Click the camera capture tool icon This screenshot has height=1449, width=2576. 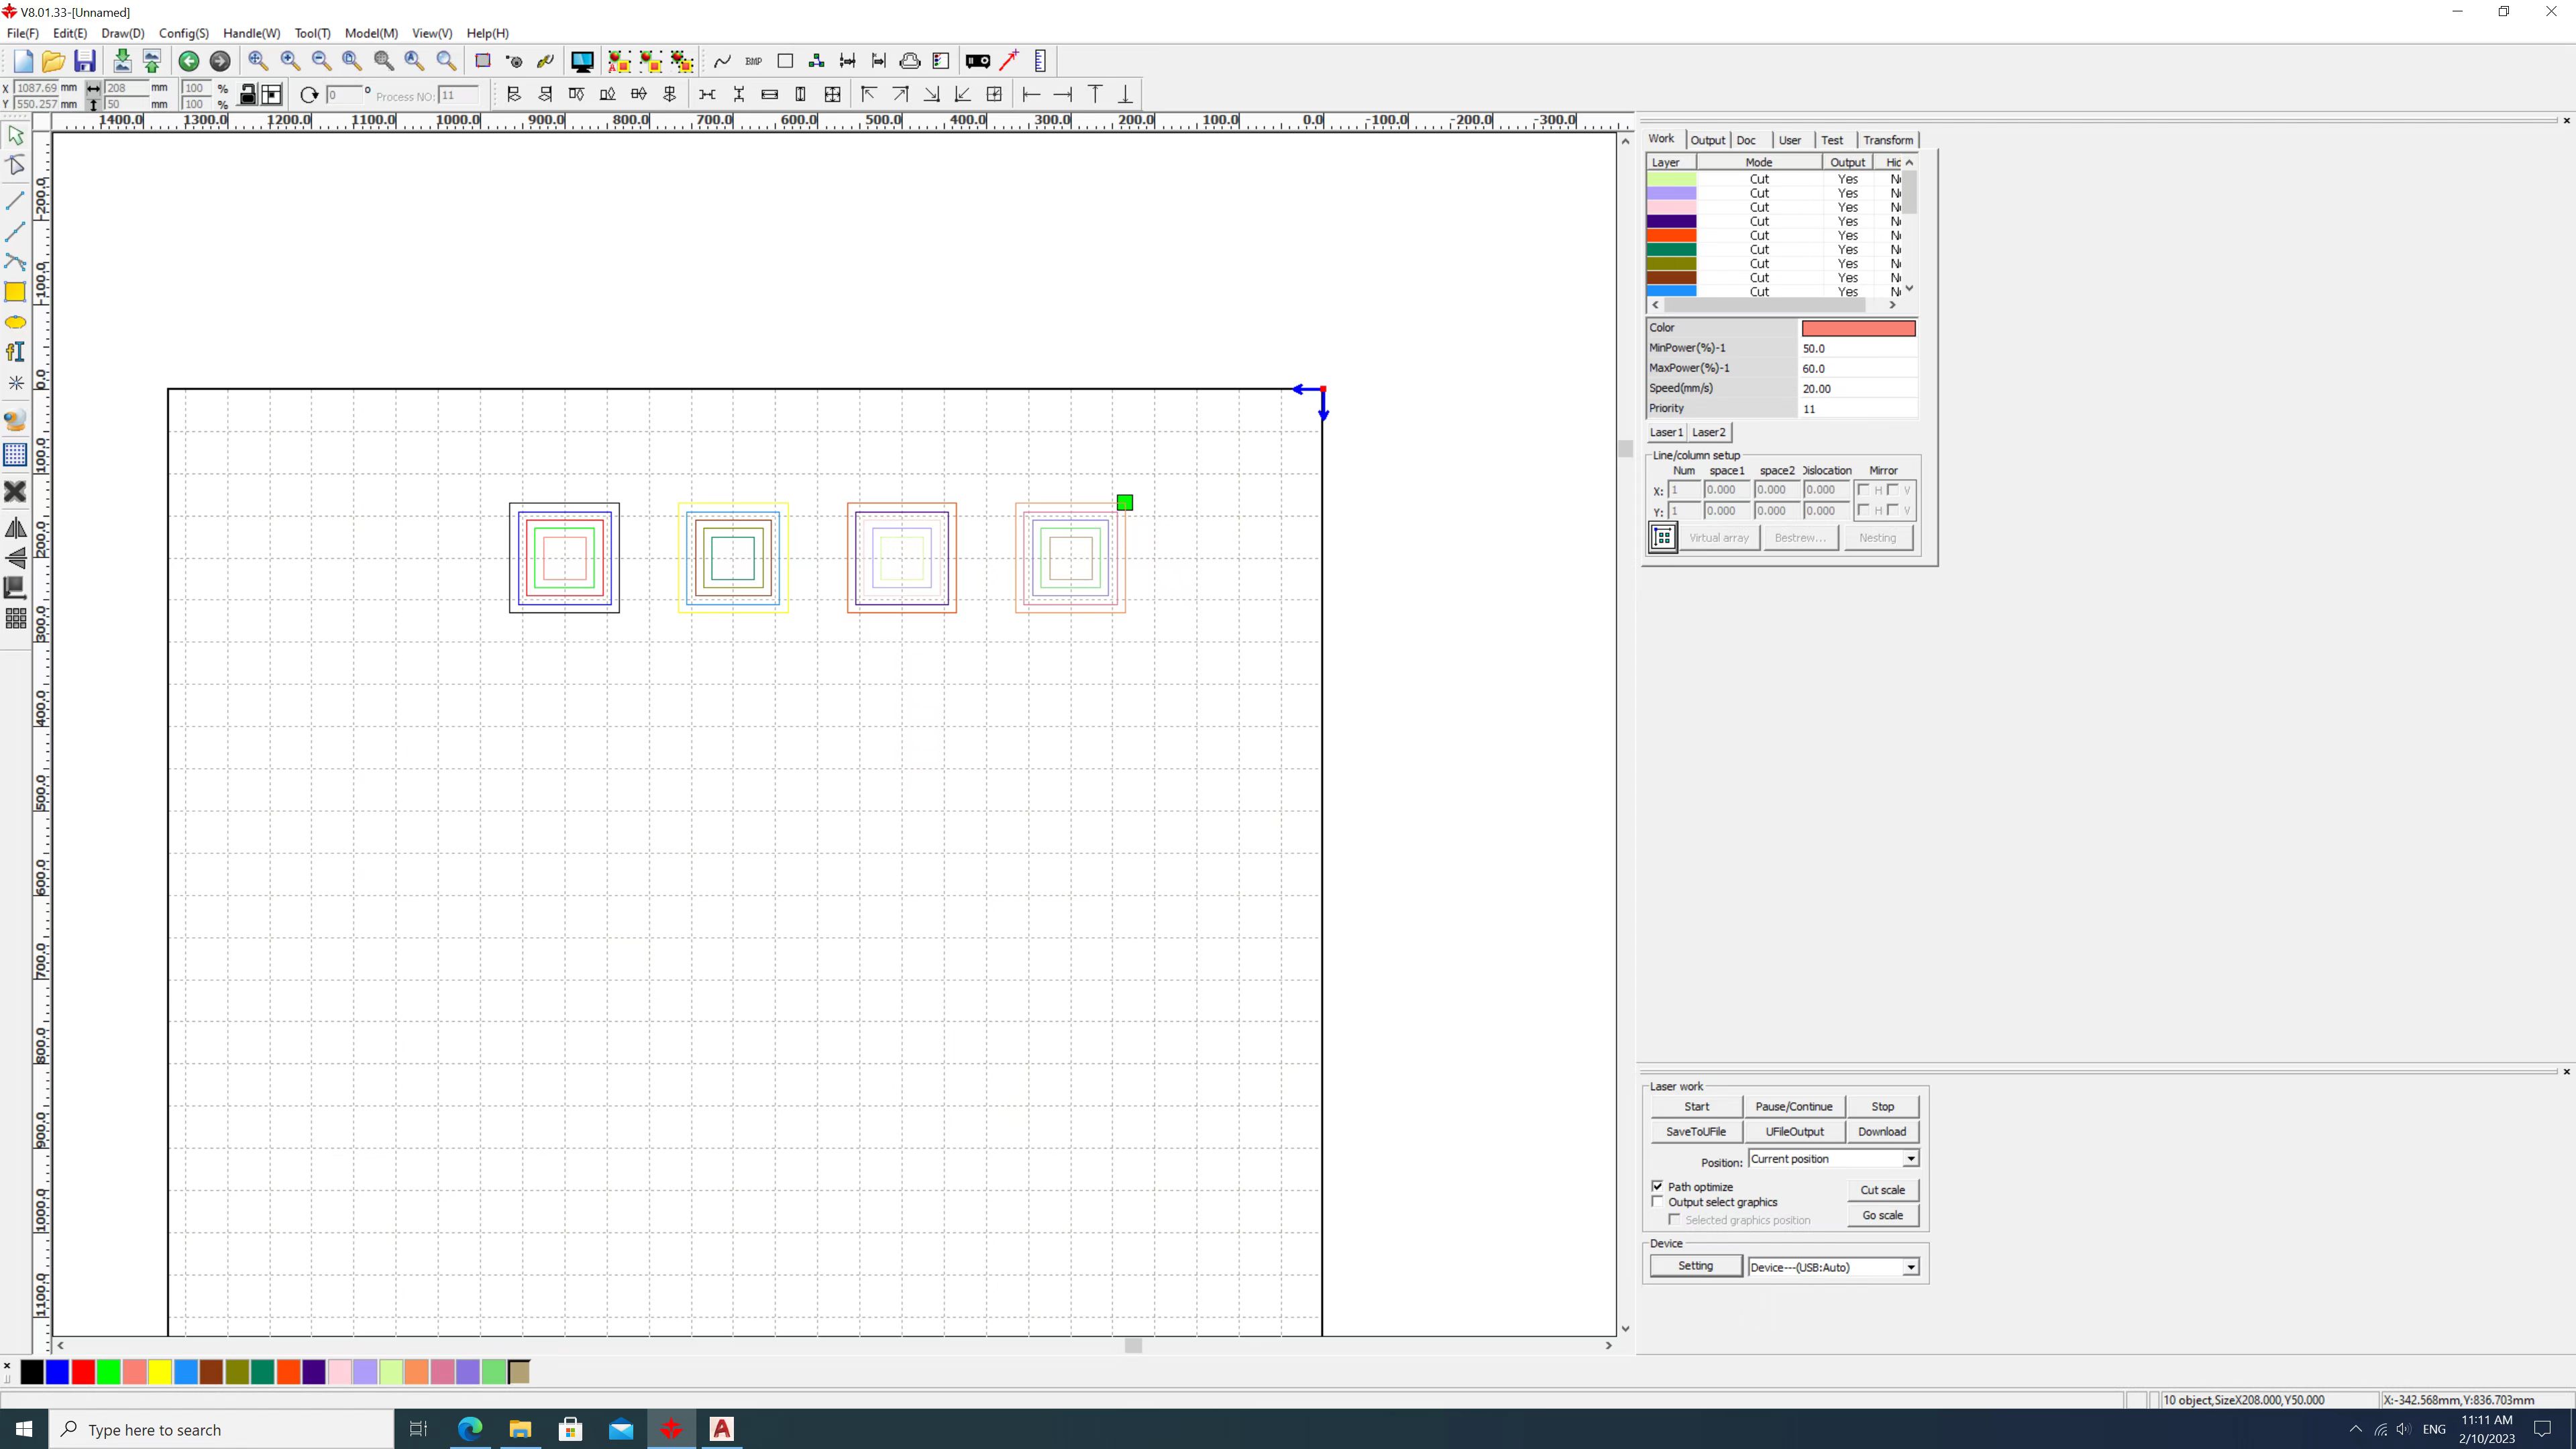point(16,421)
